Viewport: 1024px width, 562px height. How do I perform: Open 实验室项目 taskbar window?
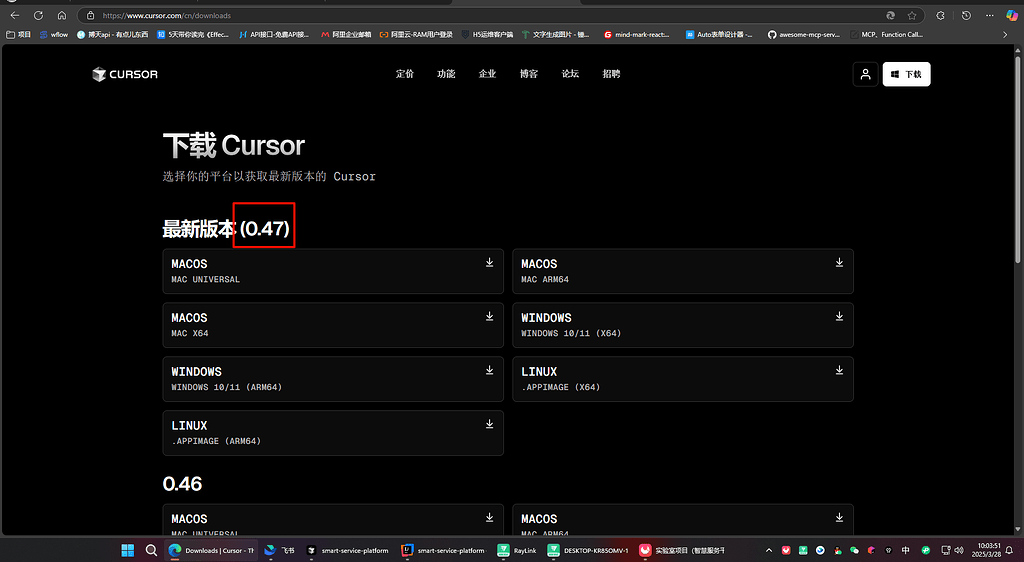coord(682,550)
